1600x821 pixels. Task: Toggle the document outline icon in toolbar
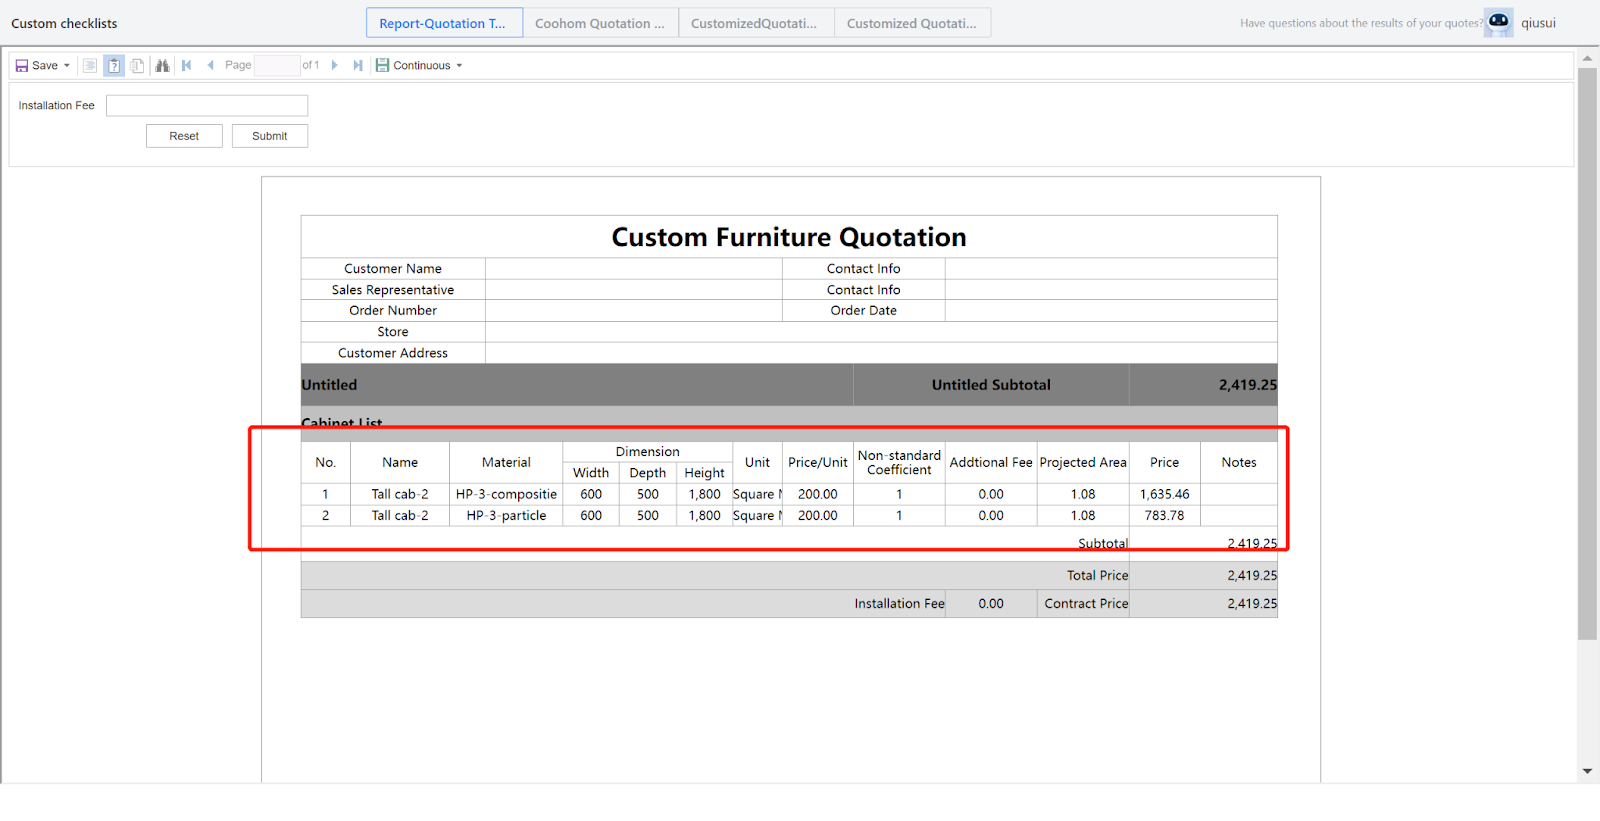point(90,66)
